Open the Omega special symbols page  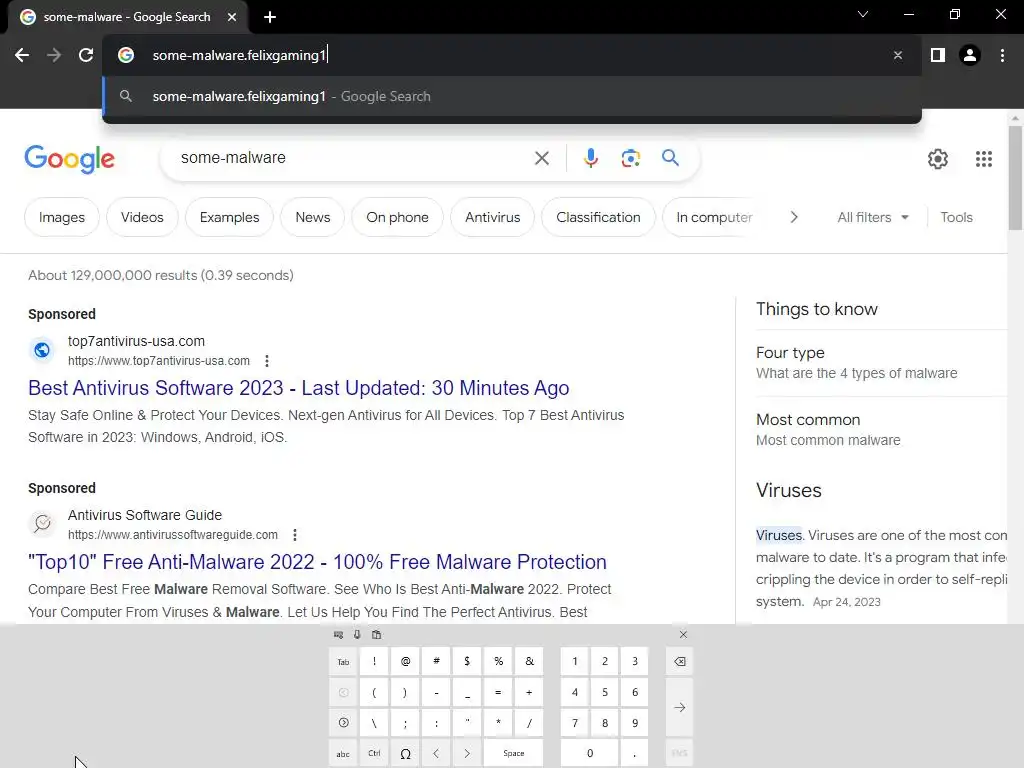coord(405,754)
